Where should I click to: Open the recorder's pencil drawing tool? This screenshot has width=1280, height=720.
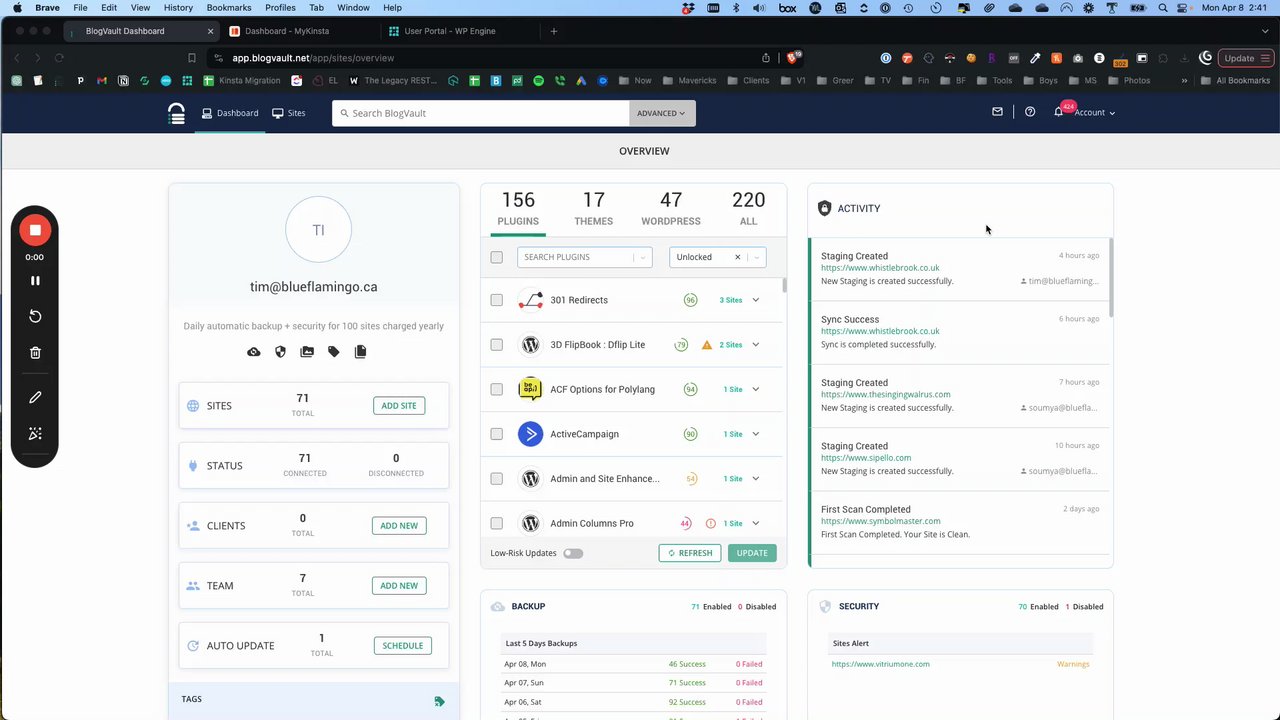pyautogui.click(x=35, y=397)
